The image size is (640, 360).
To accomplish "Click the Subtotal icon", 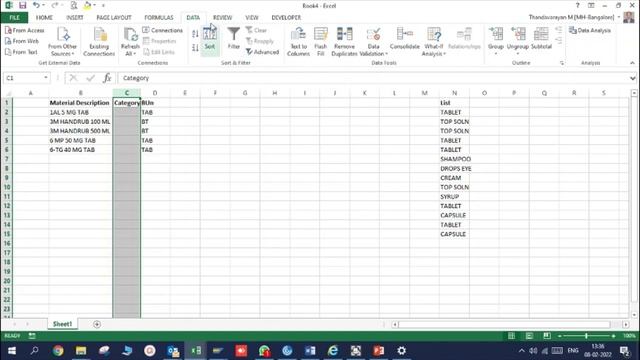I will click(541, 38).
